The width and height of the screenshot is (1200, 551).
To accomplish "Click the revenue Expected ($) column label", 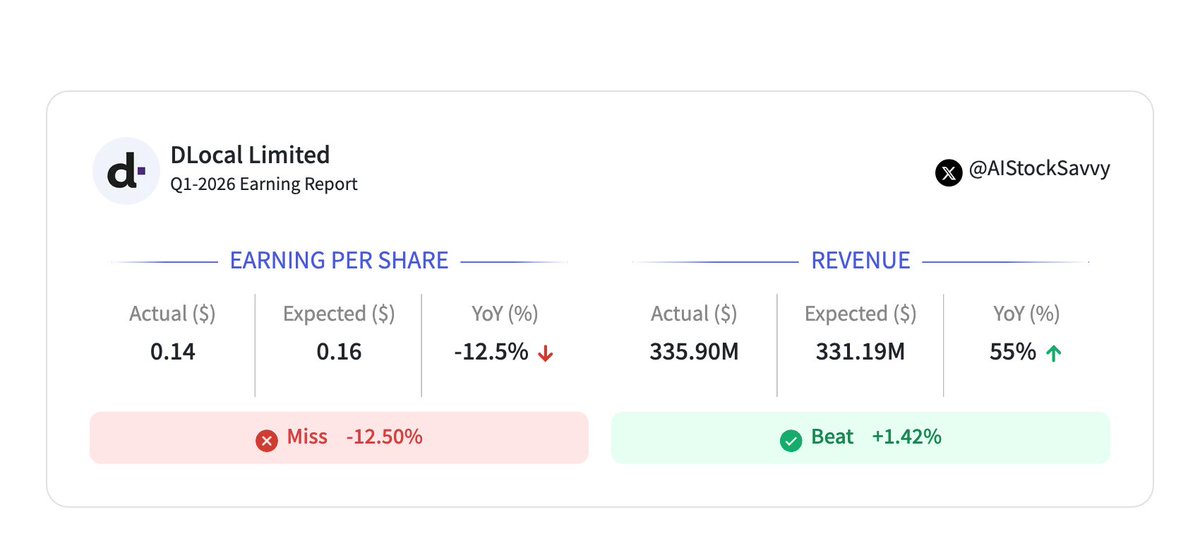I will [861, 314].
